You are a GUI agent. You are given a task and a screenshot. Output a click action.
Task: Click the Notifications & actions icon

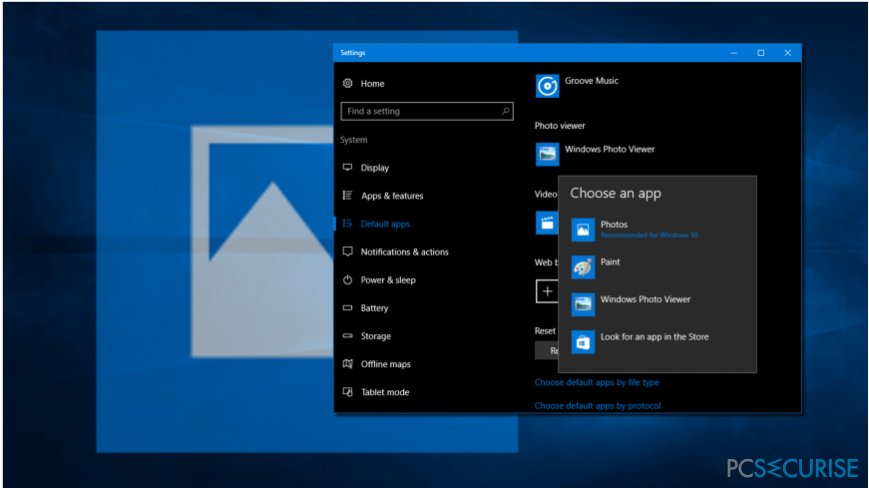[347, 251]
